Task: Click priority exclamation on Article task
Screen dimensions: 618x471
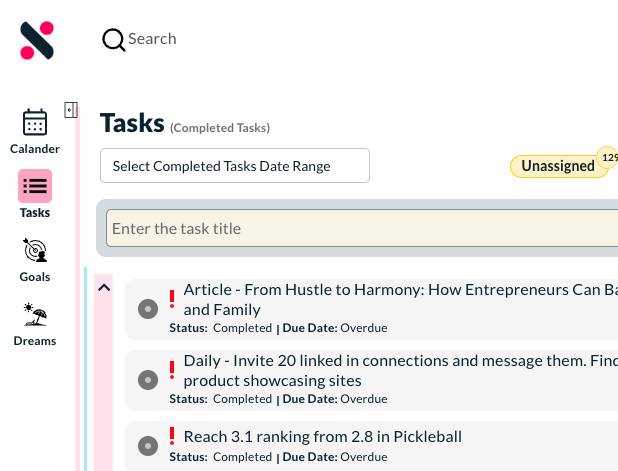Action: pyautogui.click(x=172, y=299)
